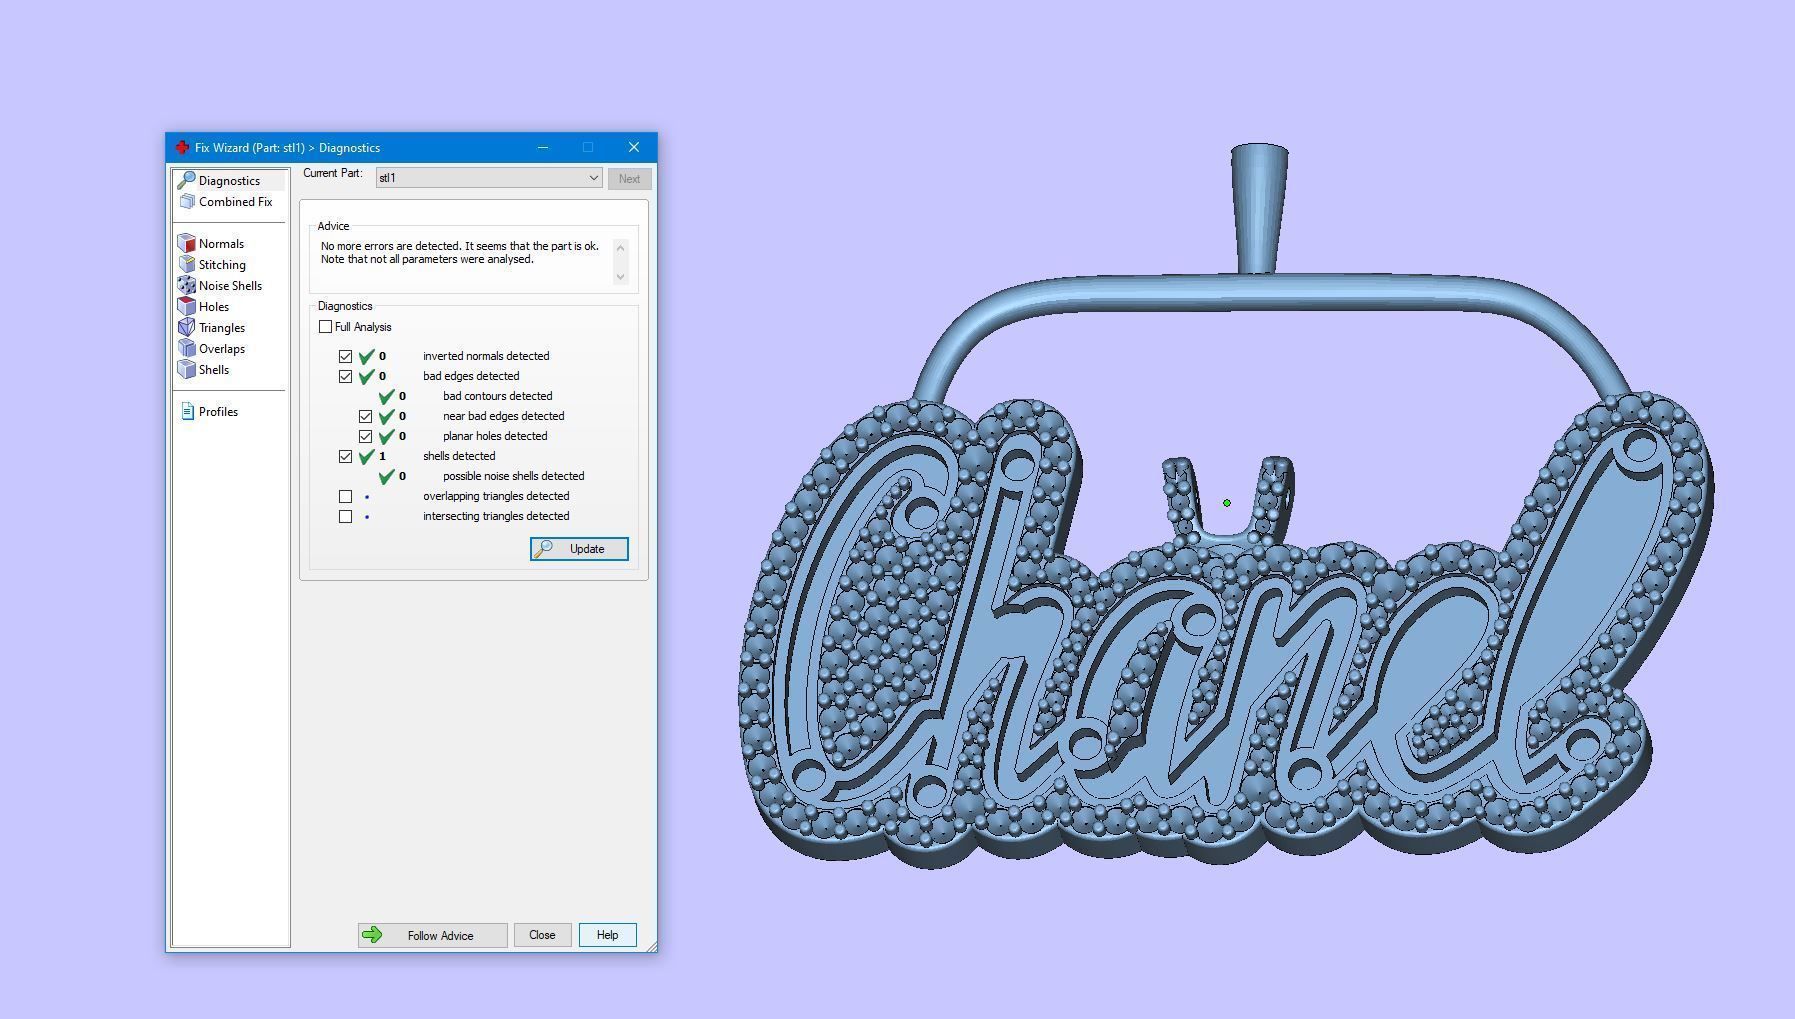Click the 'bad contours detected' label

pos(497,396)
